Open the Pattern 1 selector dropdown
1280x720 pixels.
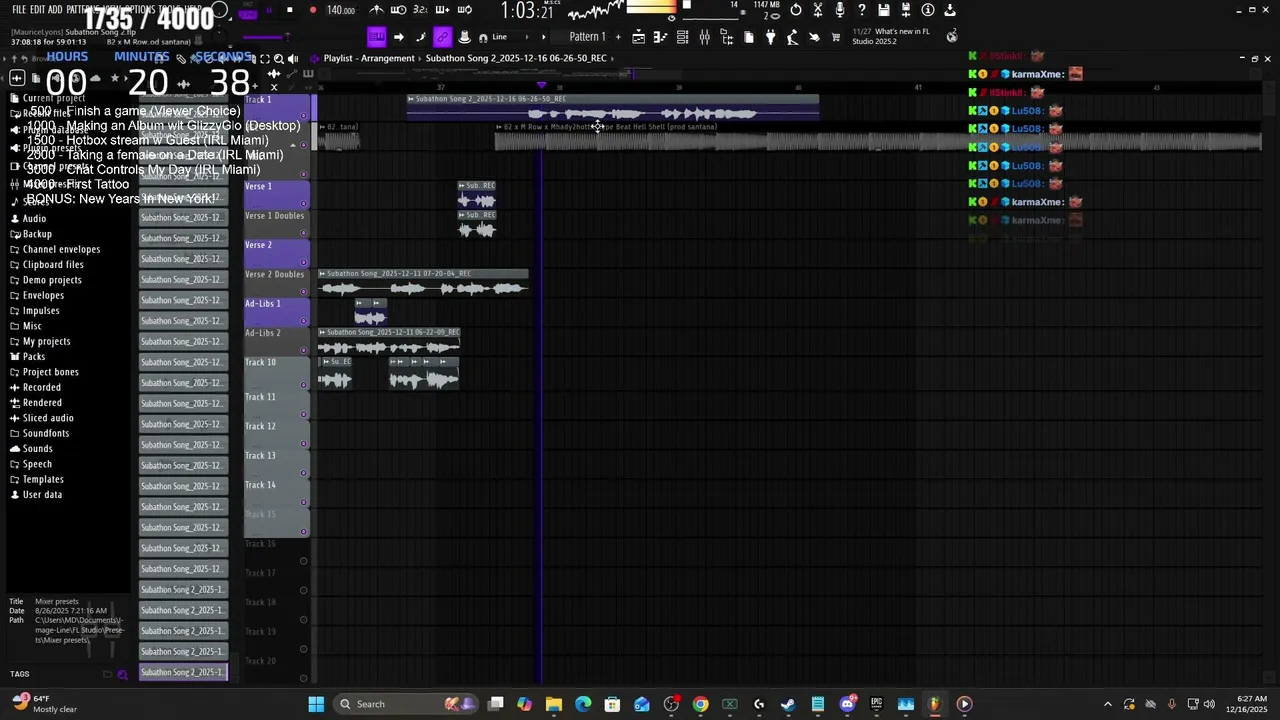pyautogui.click(x=587, y=37)
